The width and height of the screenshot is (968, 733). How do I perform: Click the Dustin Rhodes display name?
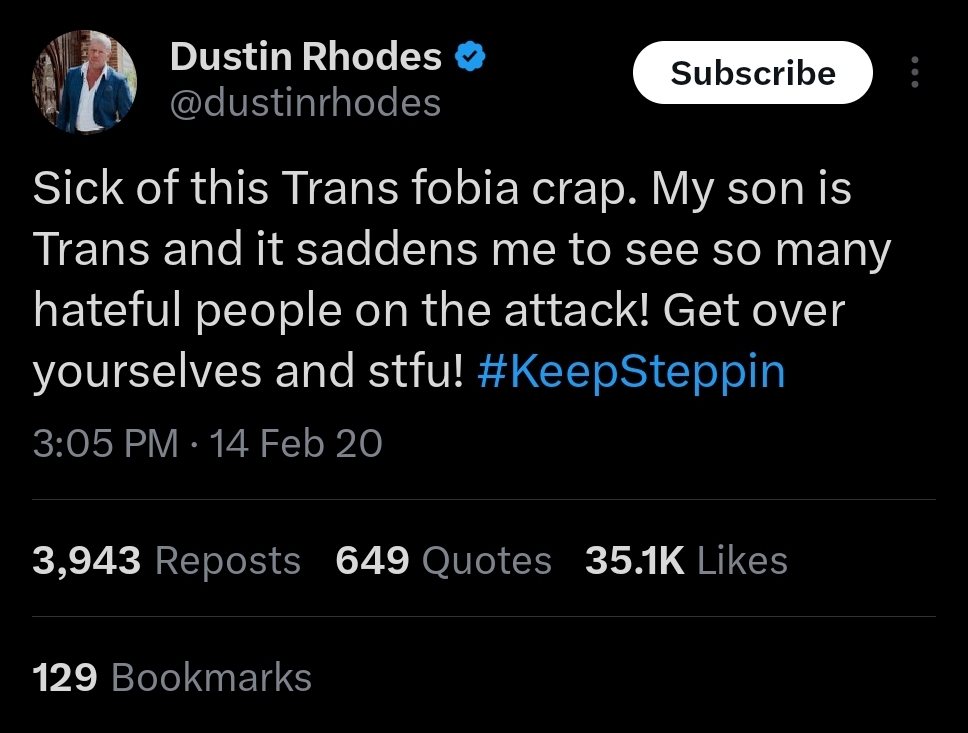tap(306, 56)
